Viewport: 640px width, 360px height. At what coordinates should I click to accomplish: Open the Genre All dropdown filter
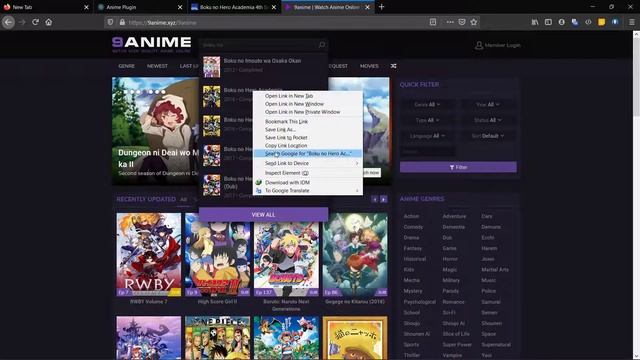[x=427, y=104]
